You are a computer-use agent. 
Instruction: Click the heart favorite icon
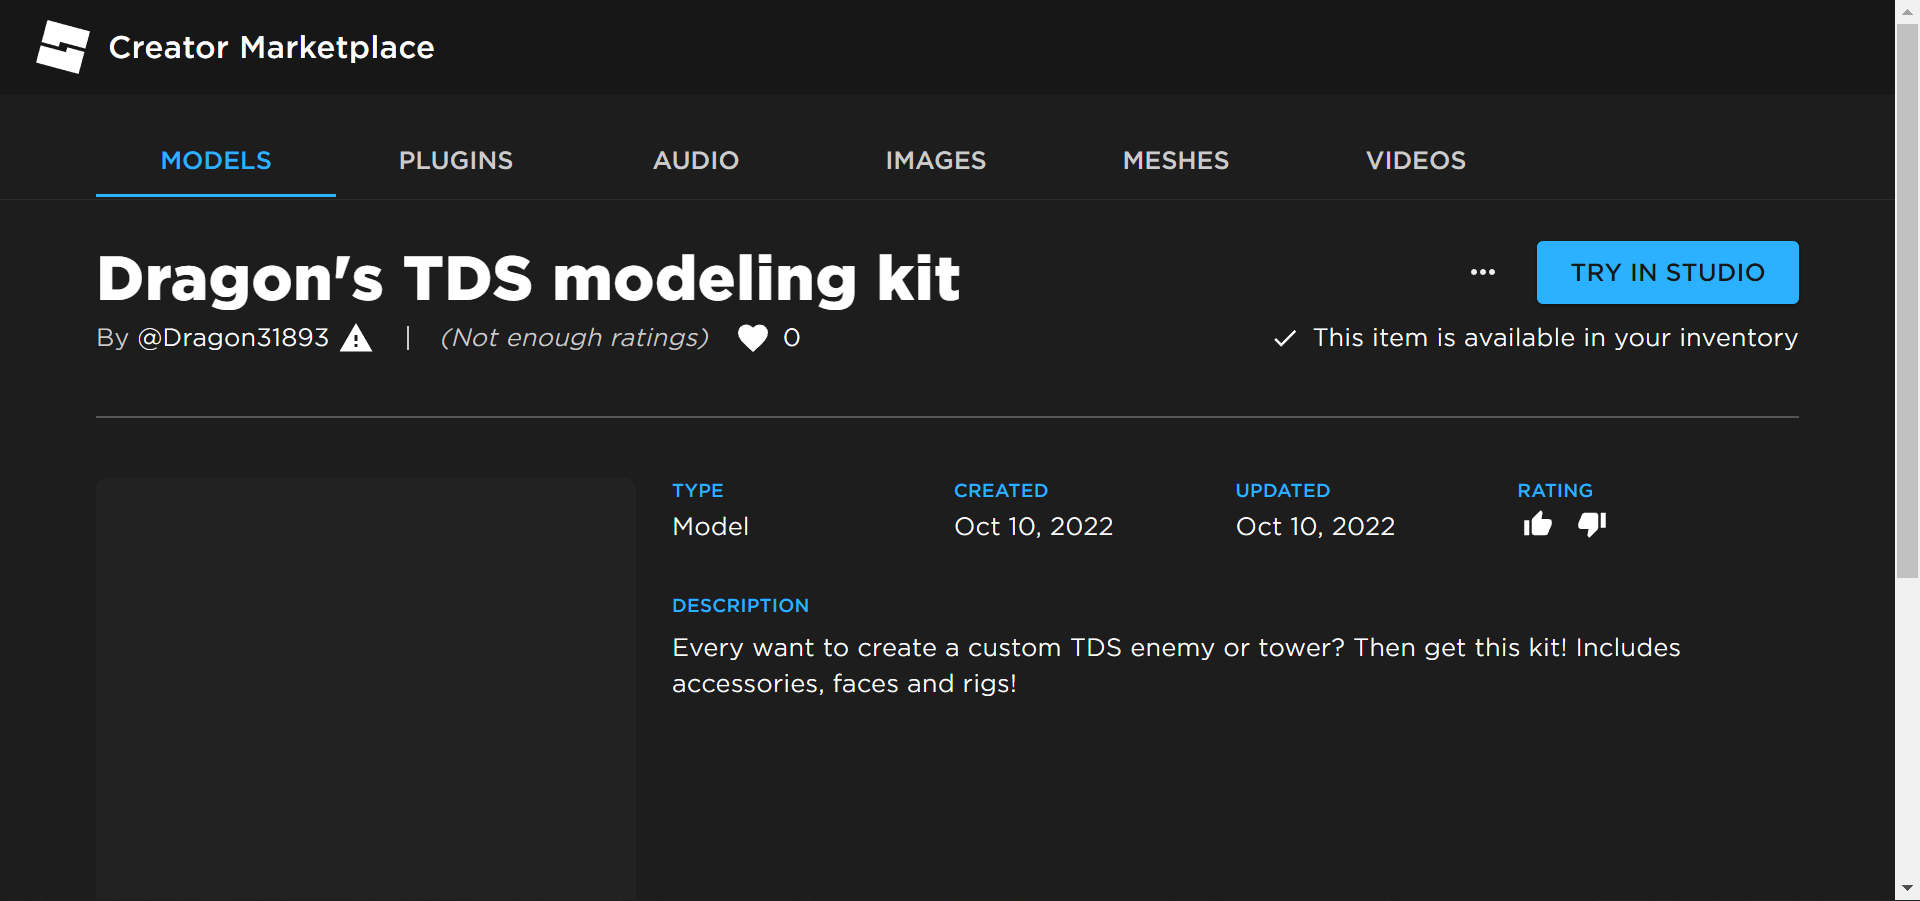pyautogui.click(x=752, y=338)
